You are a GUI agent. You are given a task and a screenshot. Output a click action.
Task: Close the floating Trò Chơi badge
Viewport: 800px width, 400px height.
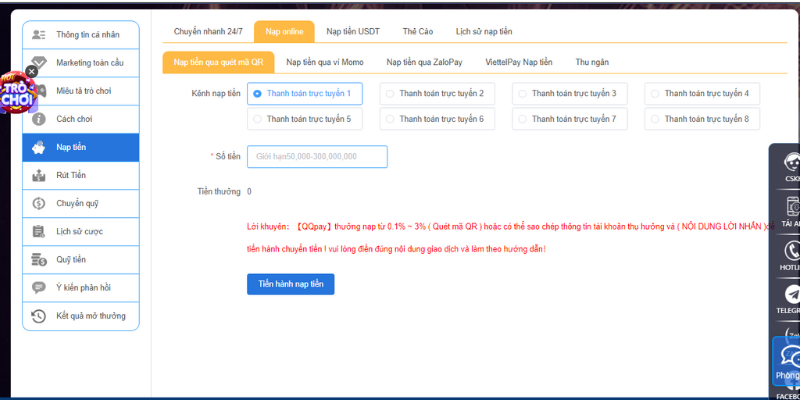31,72
